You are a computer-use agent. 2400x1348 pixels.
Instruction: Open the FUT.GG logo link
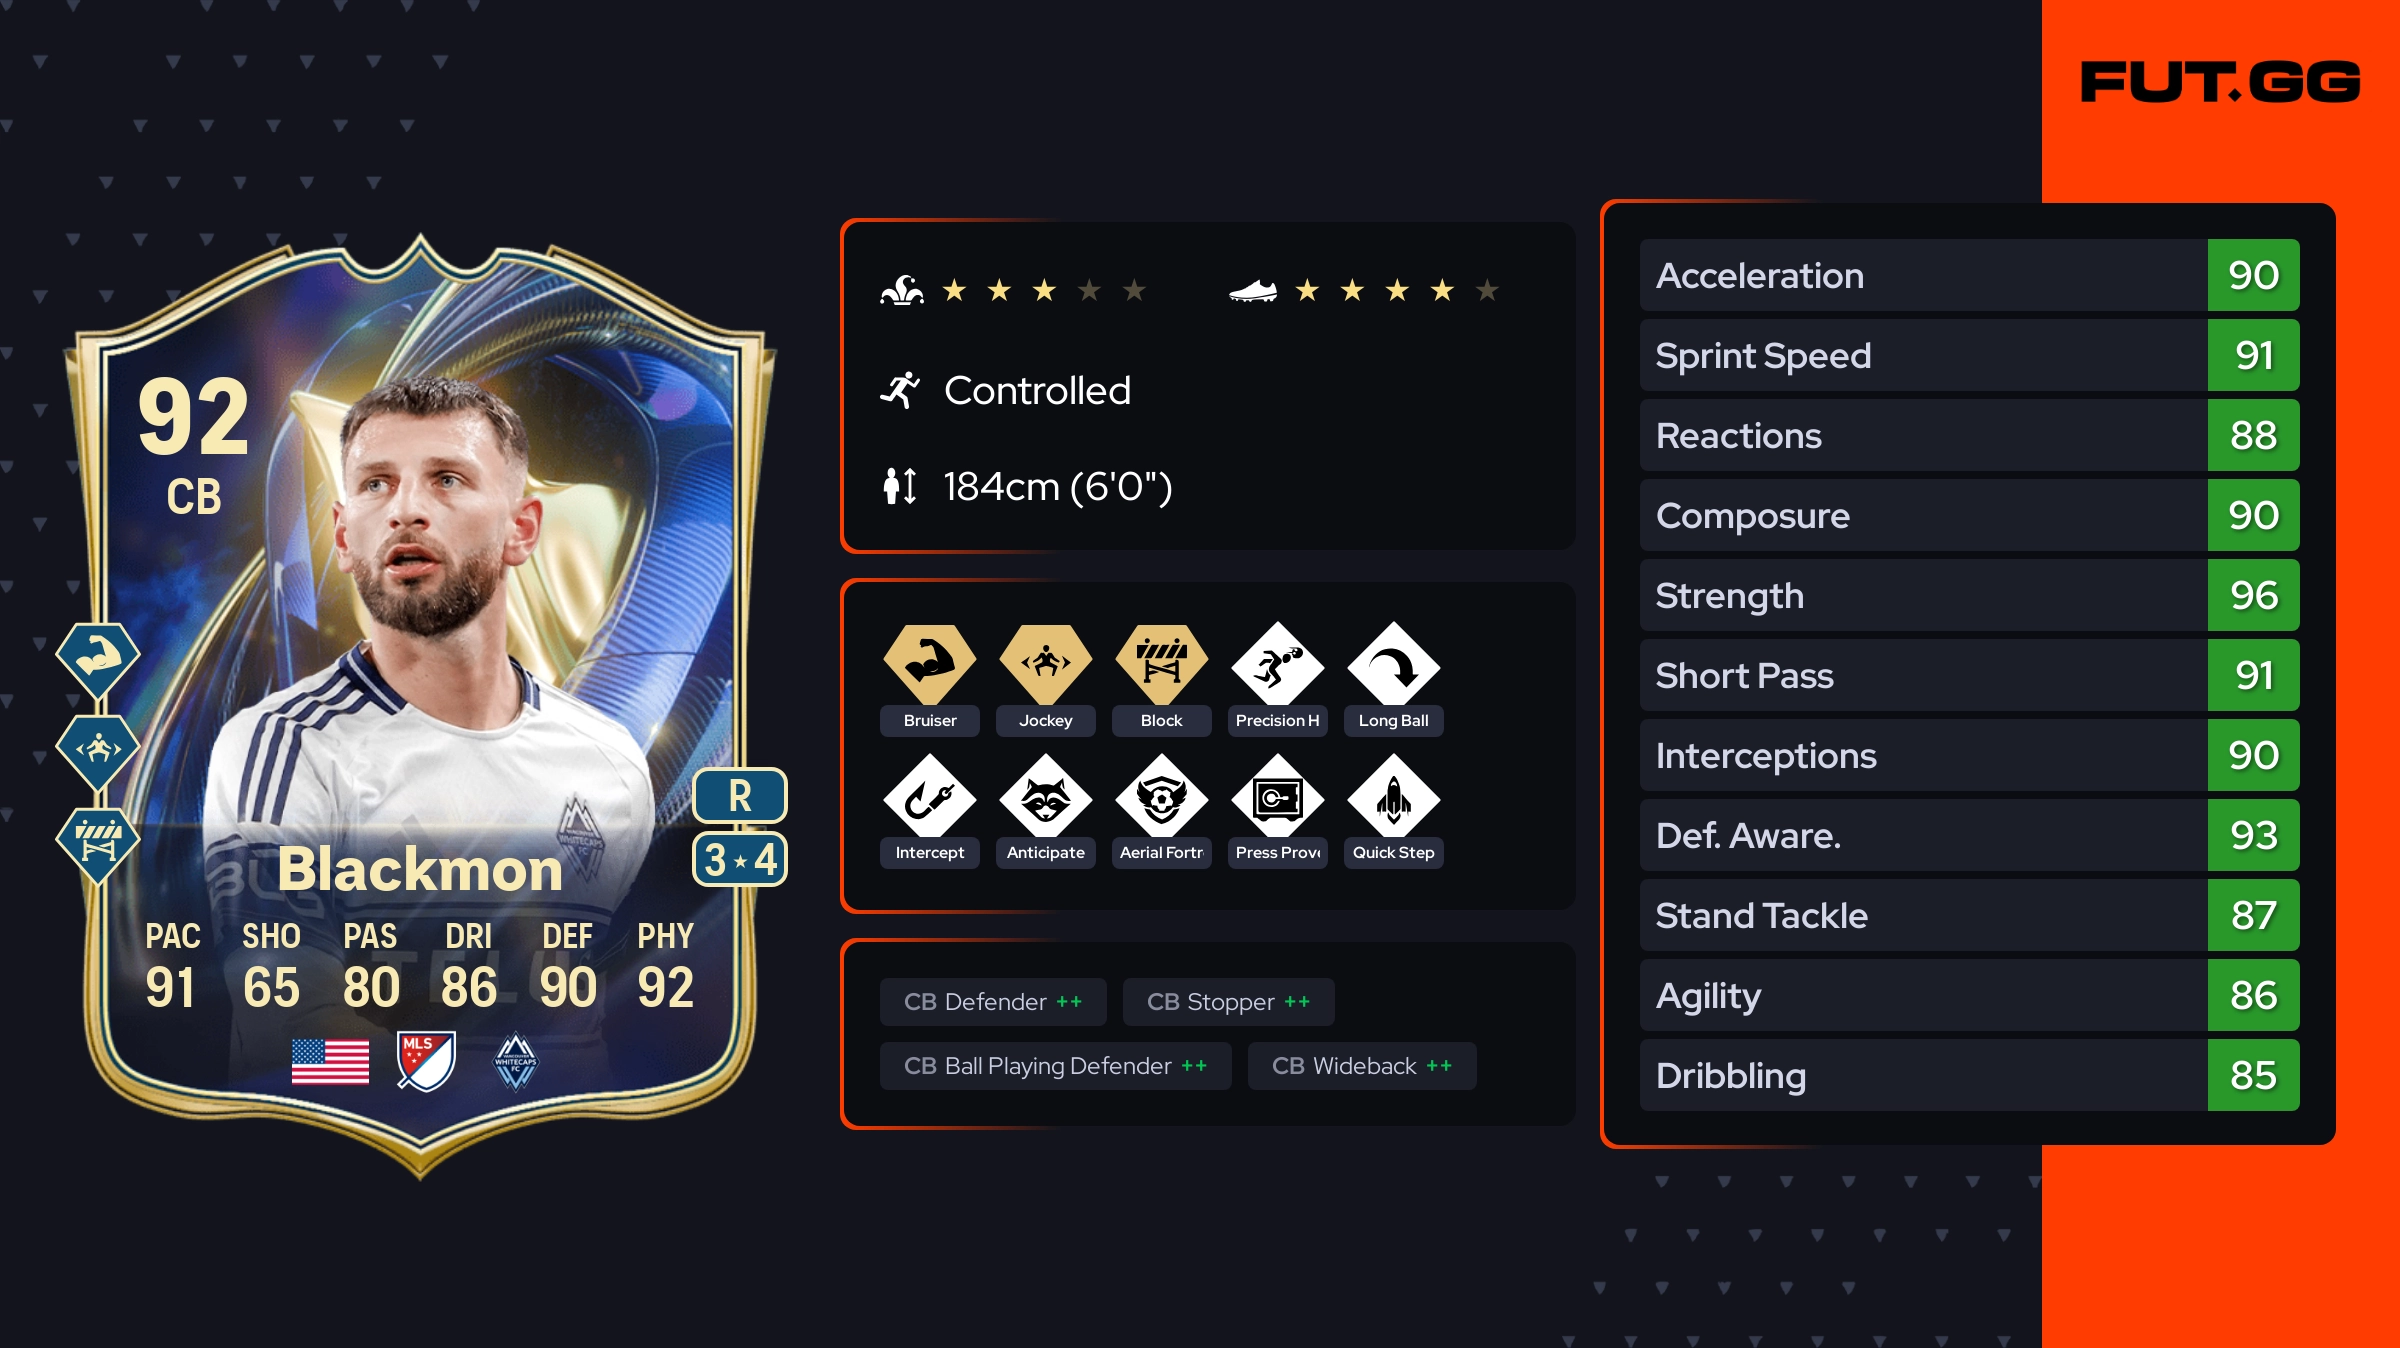(x=2220, y=82)
